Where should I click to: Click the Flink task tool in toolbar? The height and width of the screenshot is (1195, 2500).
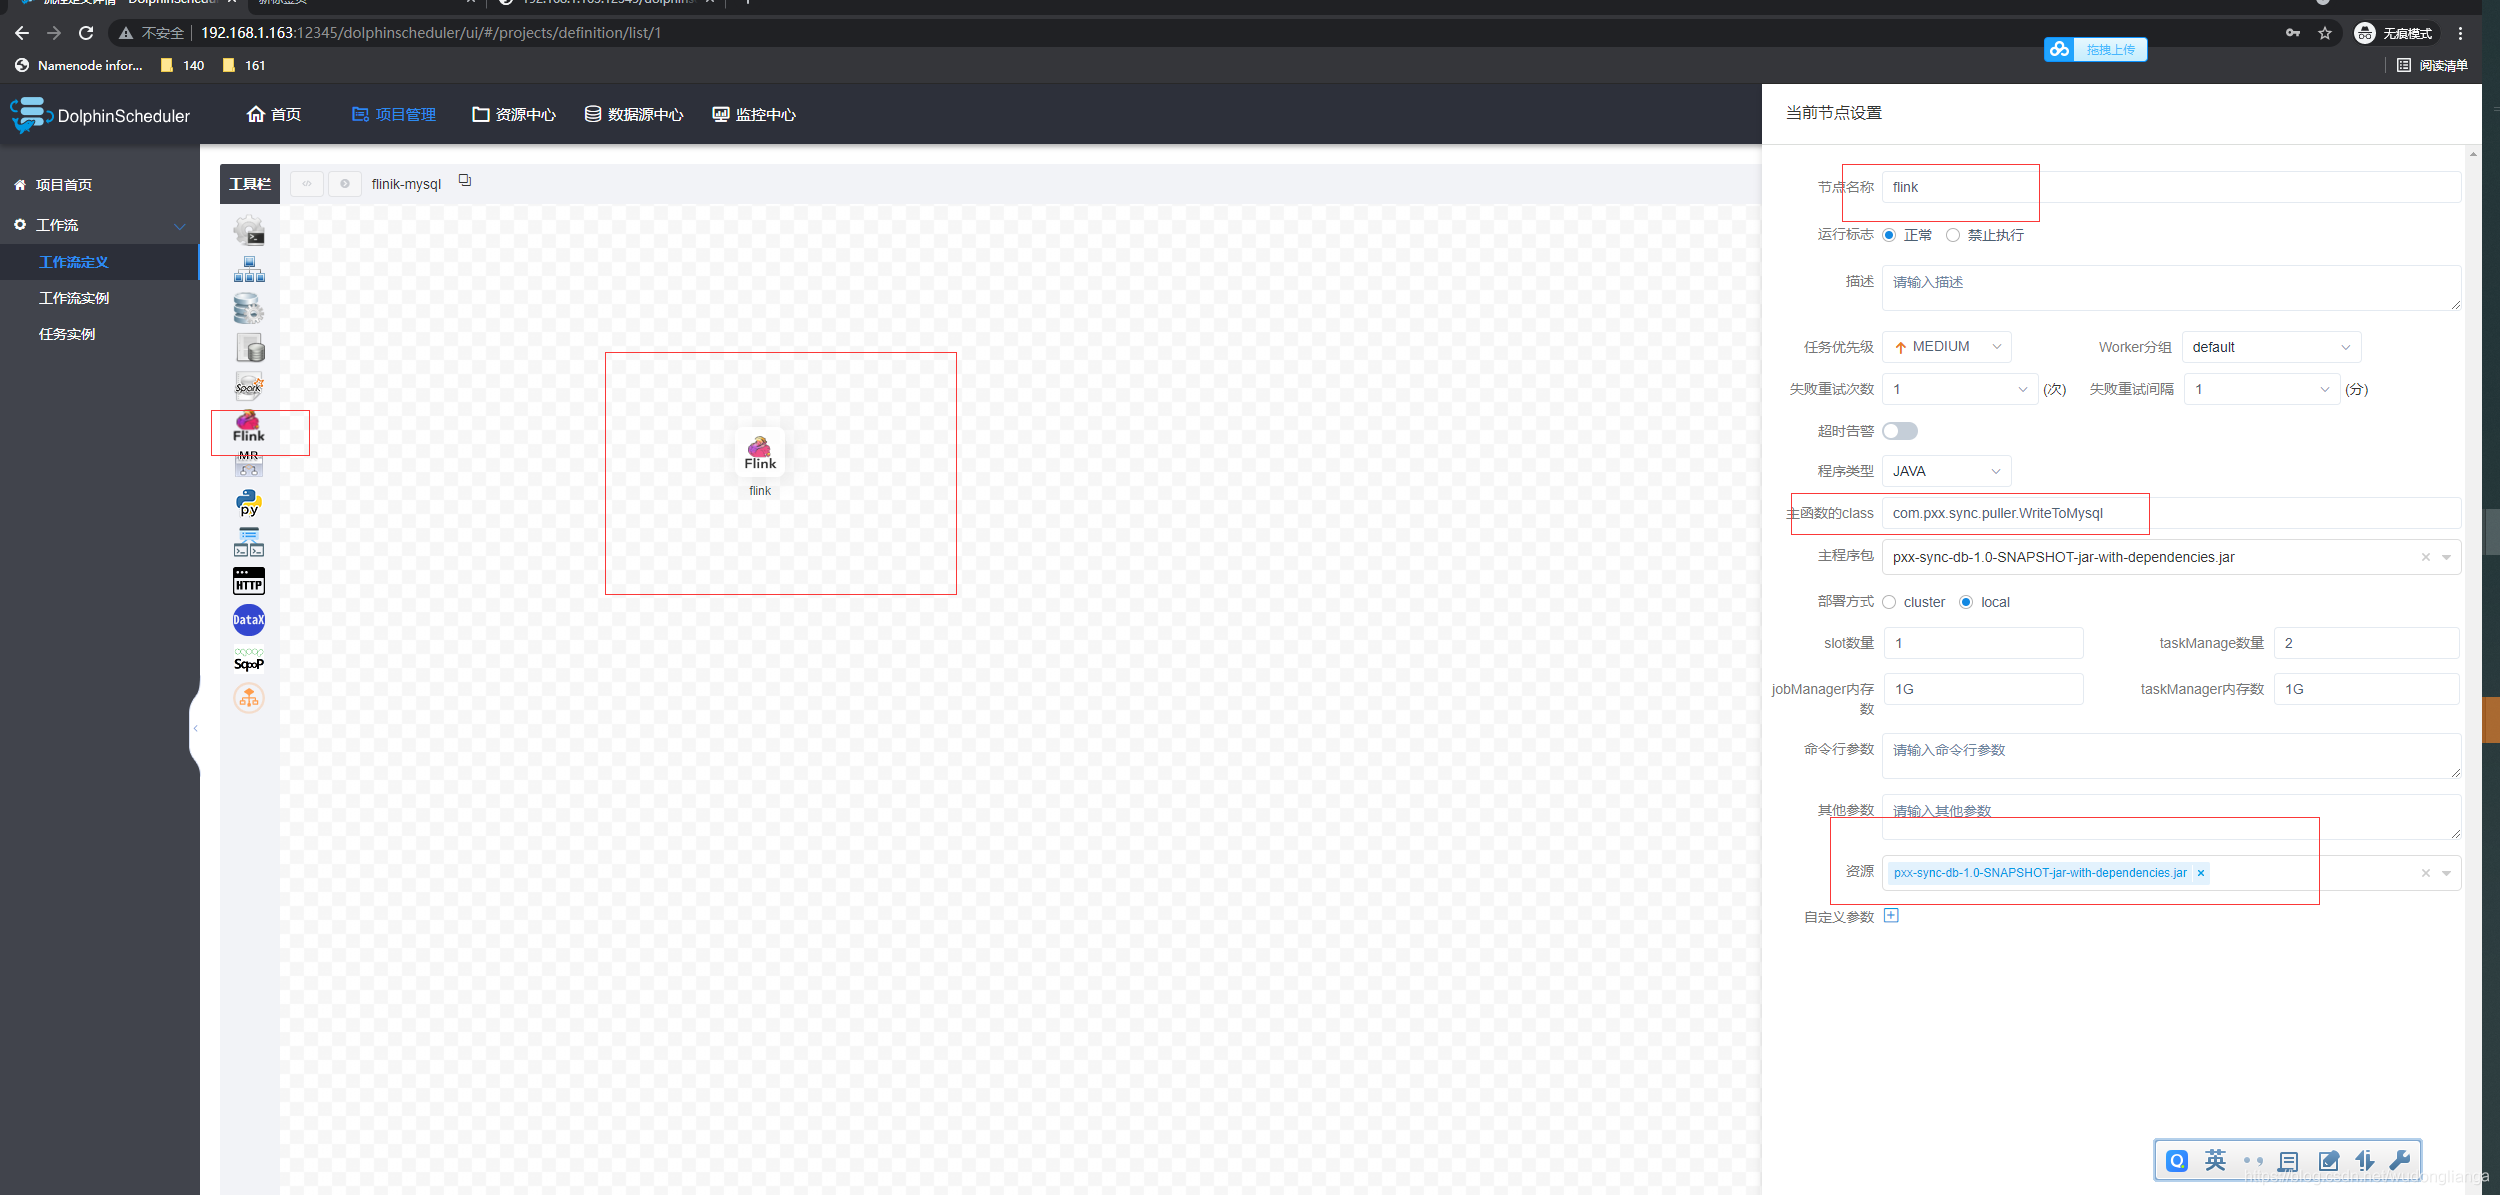click(x=249, y=427)
